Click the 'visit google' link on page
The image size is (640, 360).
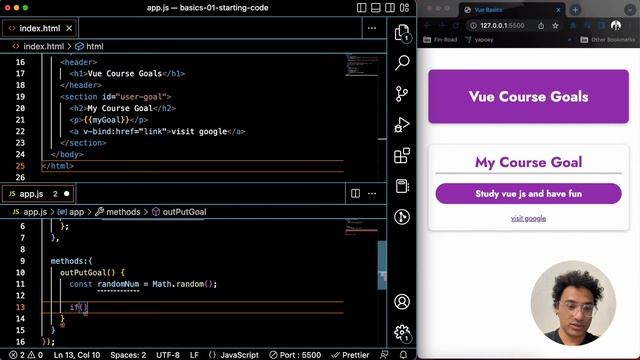528,218
